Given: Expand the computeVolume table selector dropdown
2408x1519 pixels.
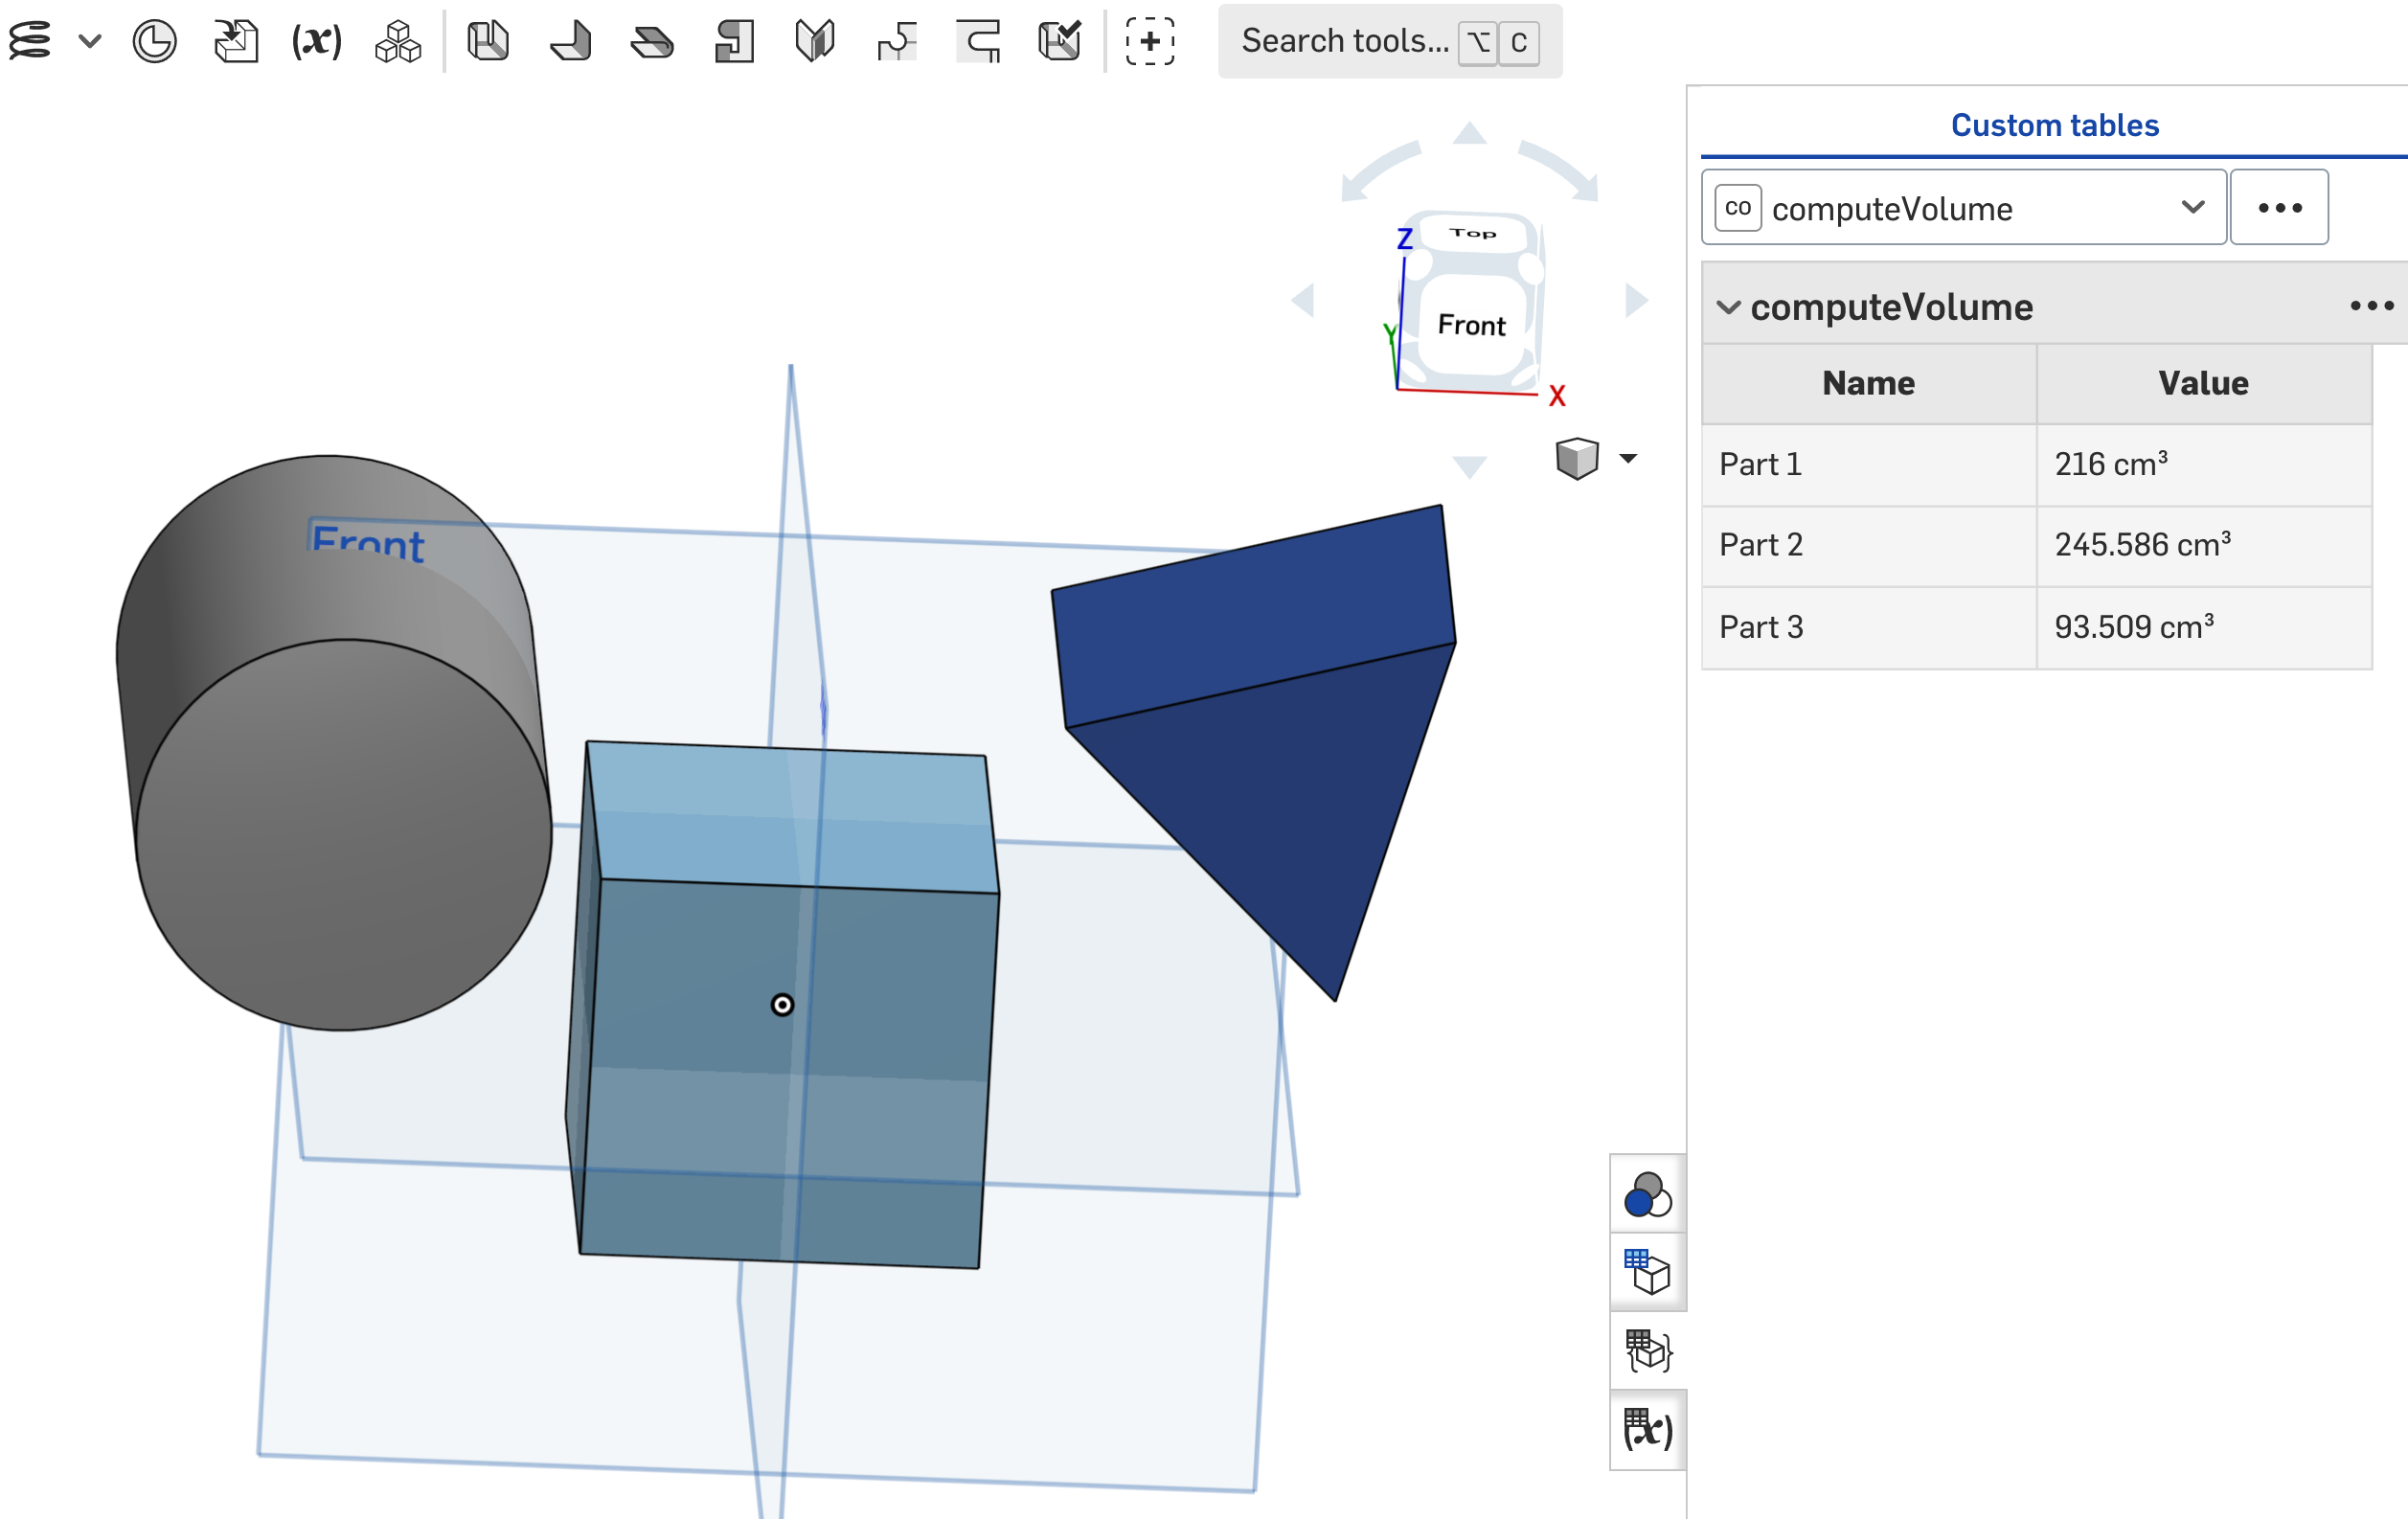Looking at the screenshot, I should (2193, 208).
